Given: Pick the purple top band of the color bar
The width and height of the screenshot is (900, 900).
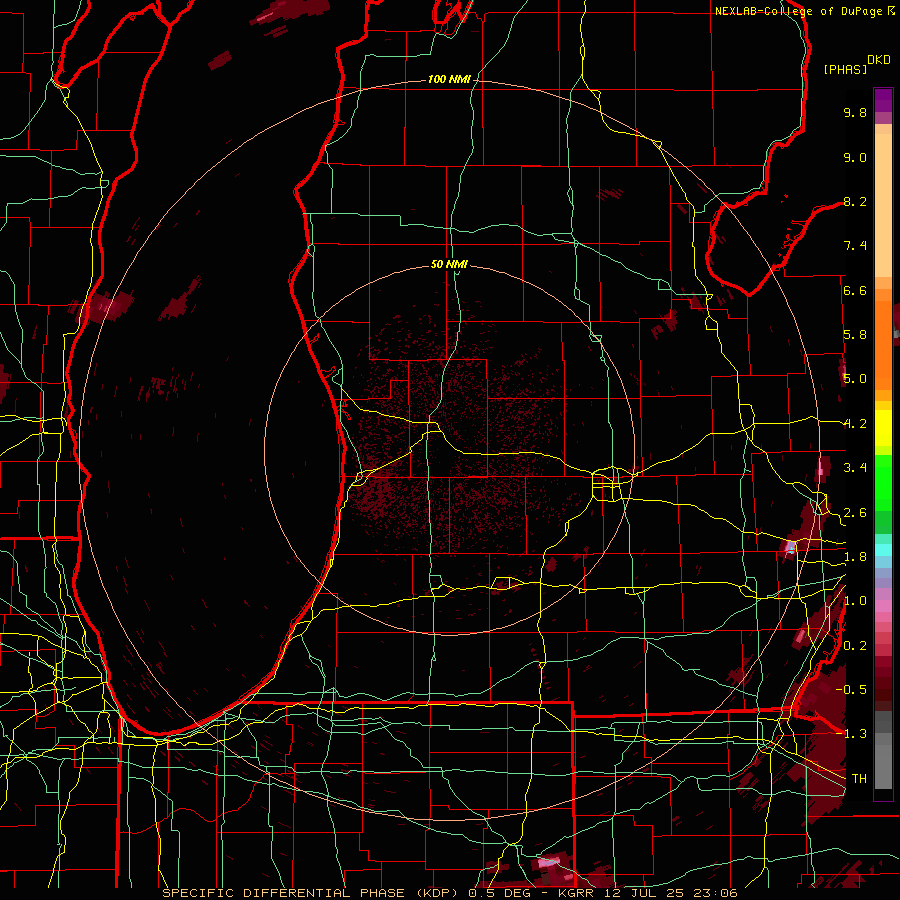Looking at the screenshot, I should (883, 100).
